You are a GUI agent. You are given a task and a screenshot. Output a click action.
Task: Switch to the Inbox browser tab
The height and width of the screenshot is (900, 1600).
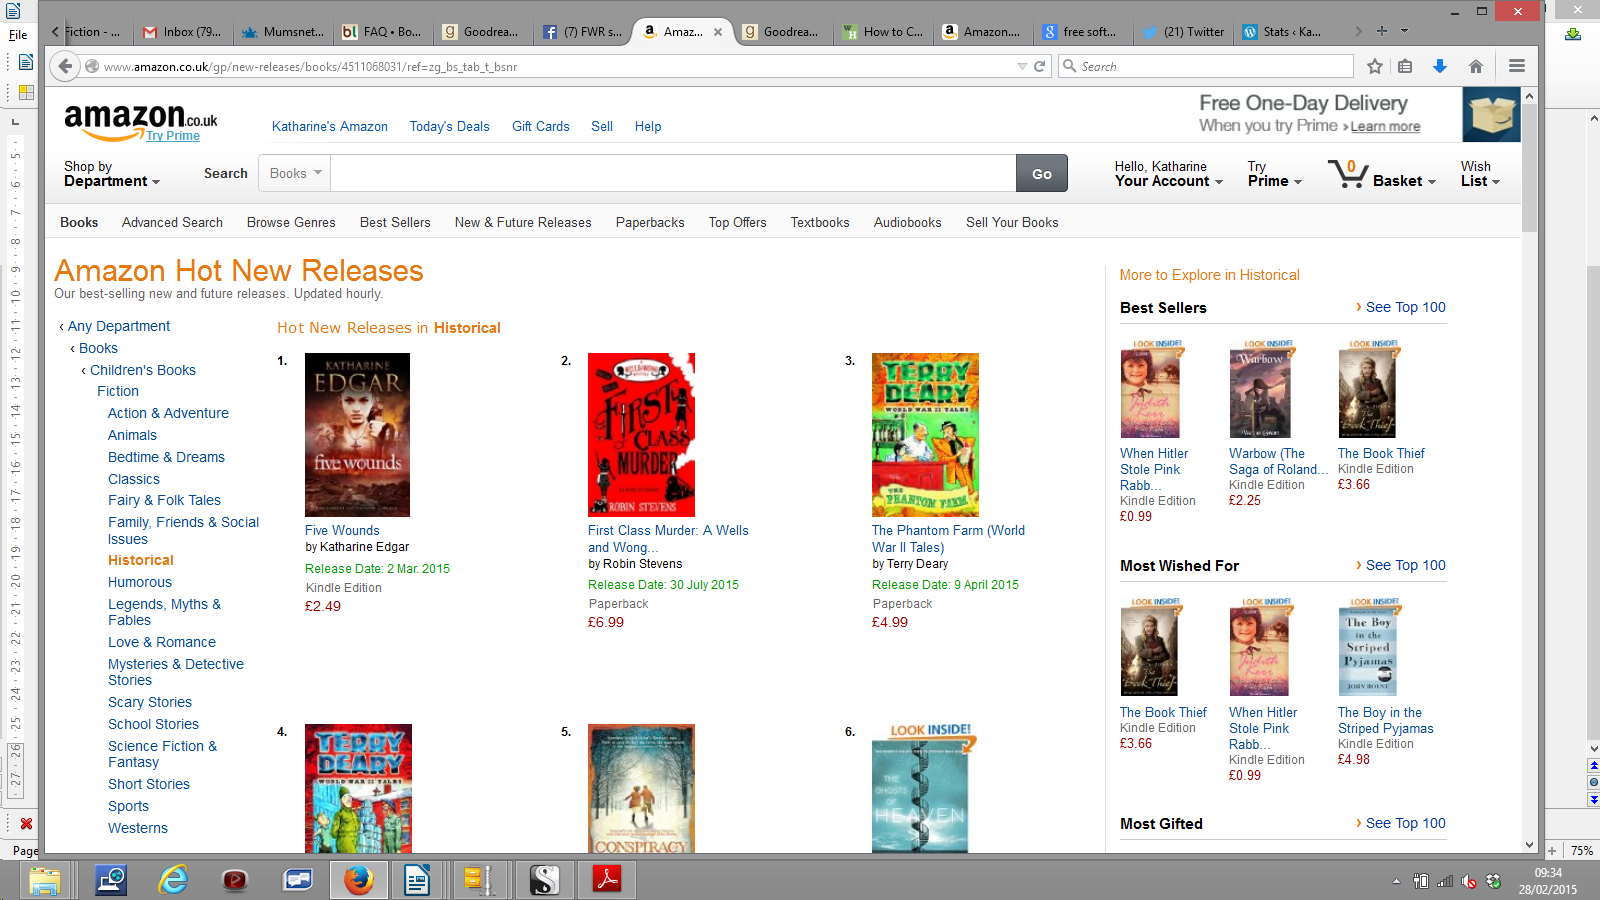click(x=184, y=32)
